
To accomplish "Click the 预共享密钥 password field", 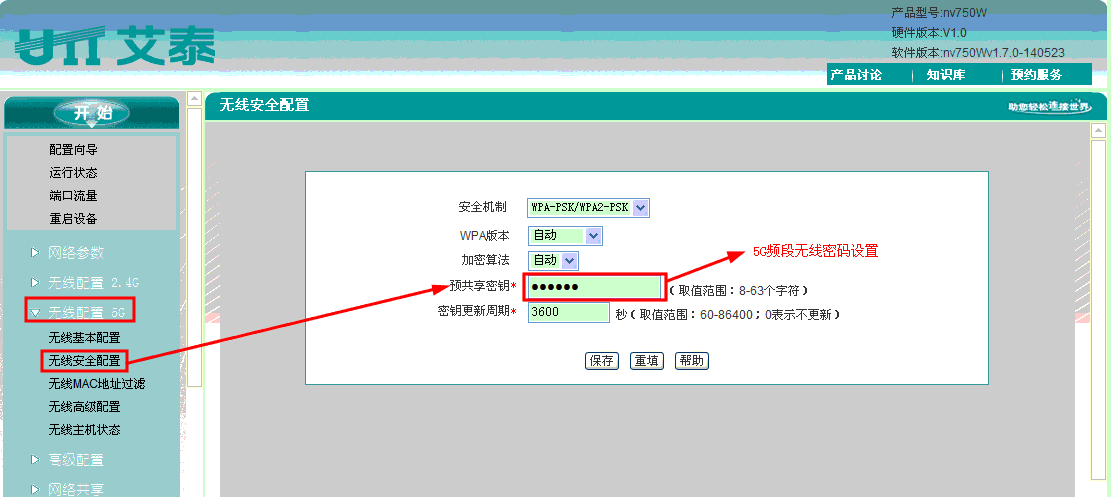I will point(593,288).
